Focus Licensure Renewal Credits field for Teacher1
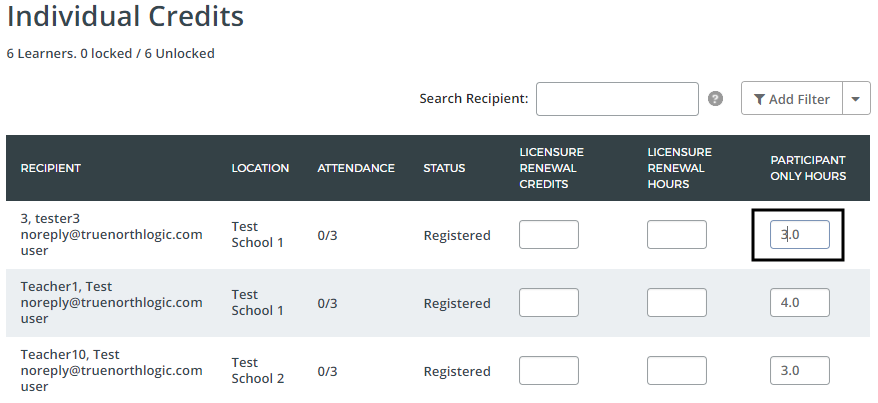 point(549,303)
